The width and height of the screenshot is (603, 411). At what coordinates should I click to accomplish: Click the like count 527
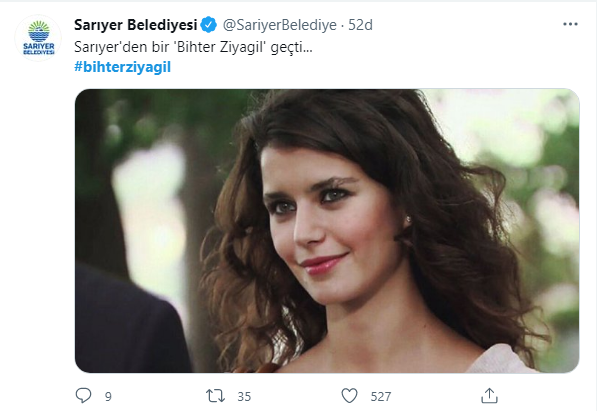(x=381, y=396)
